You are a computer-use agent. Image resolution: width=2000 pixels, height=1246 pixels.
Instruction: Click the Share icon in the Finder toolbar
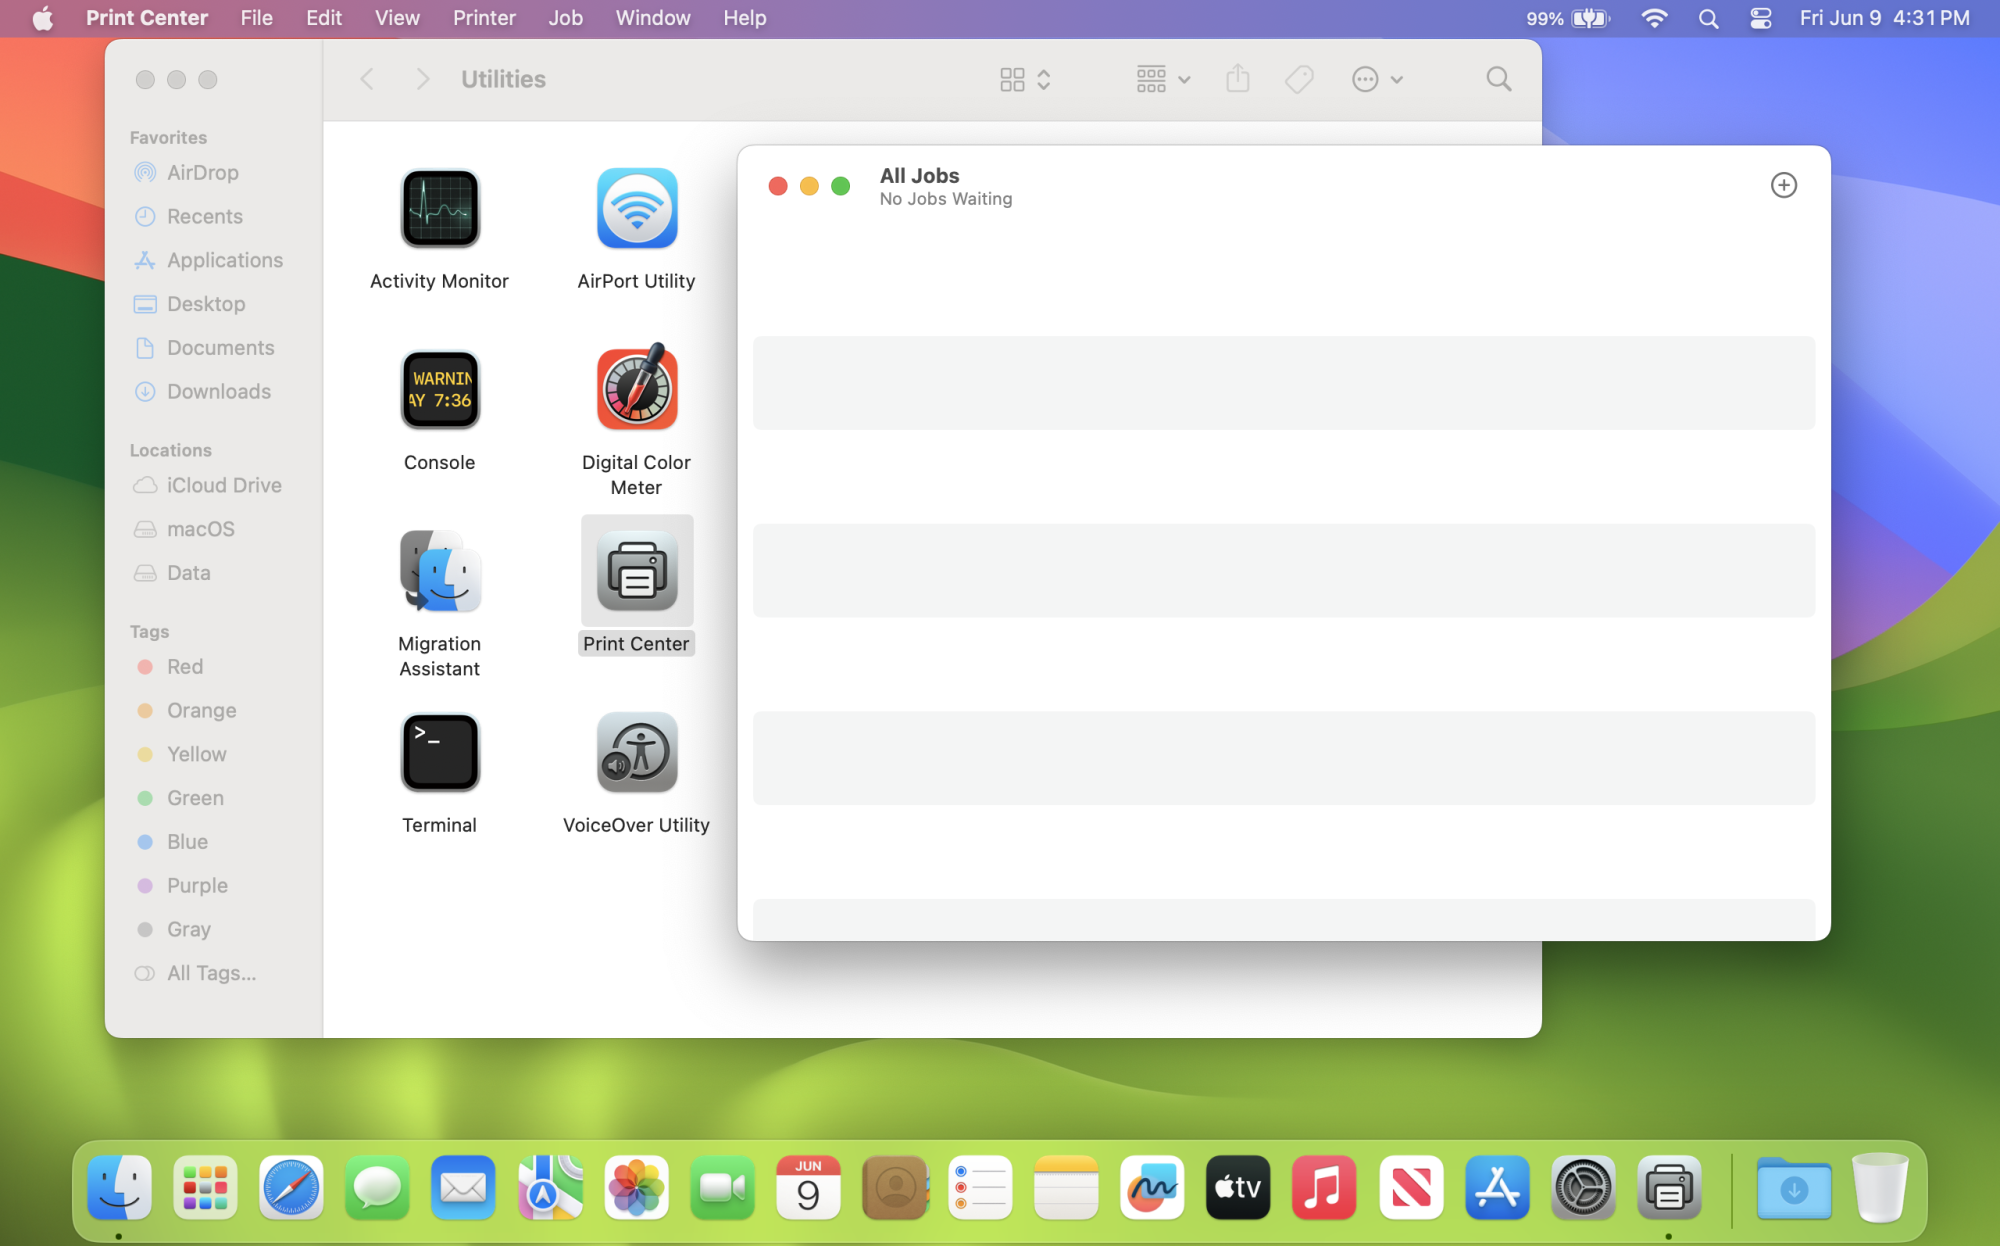click(x=1238, y=78)
